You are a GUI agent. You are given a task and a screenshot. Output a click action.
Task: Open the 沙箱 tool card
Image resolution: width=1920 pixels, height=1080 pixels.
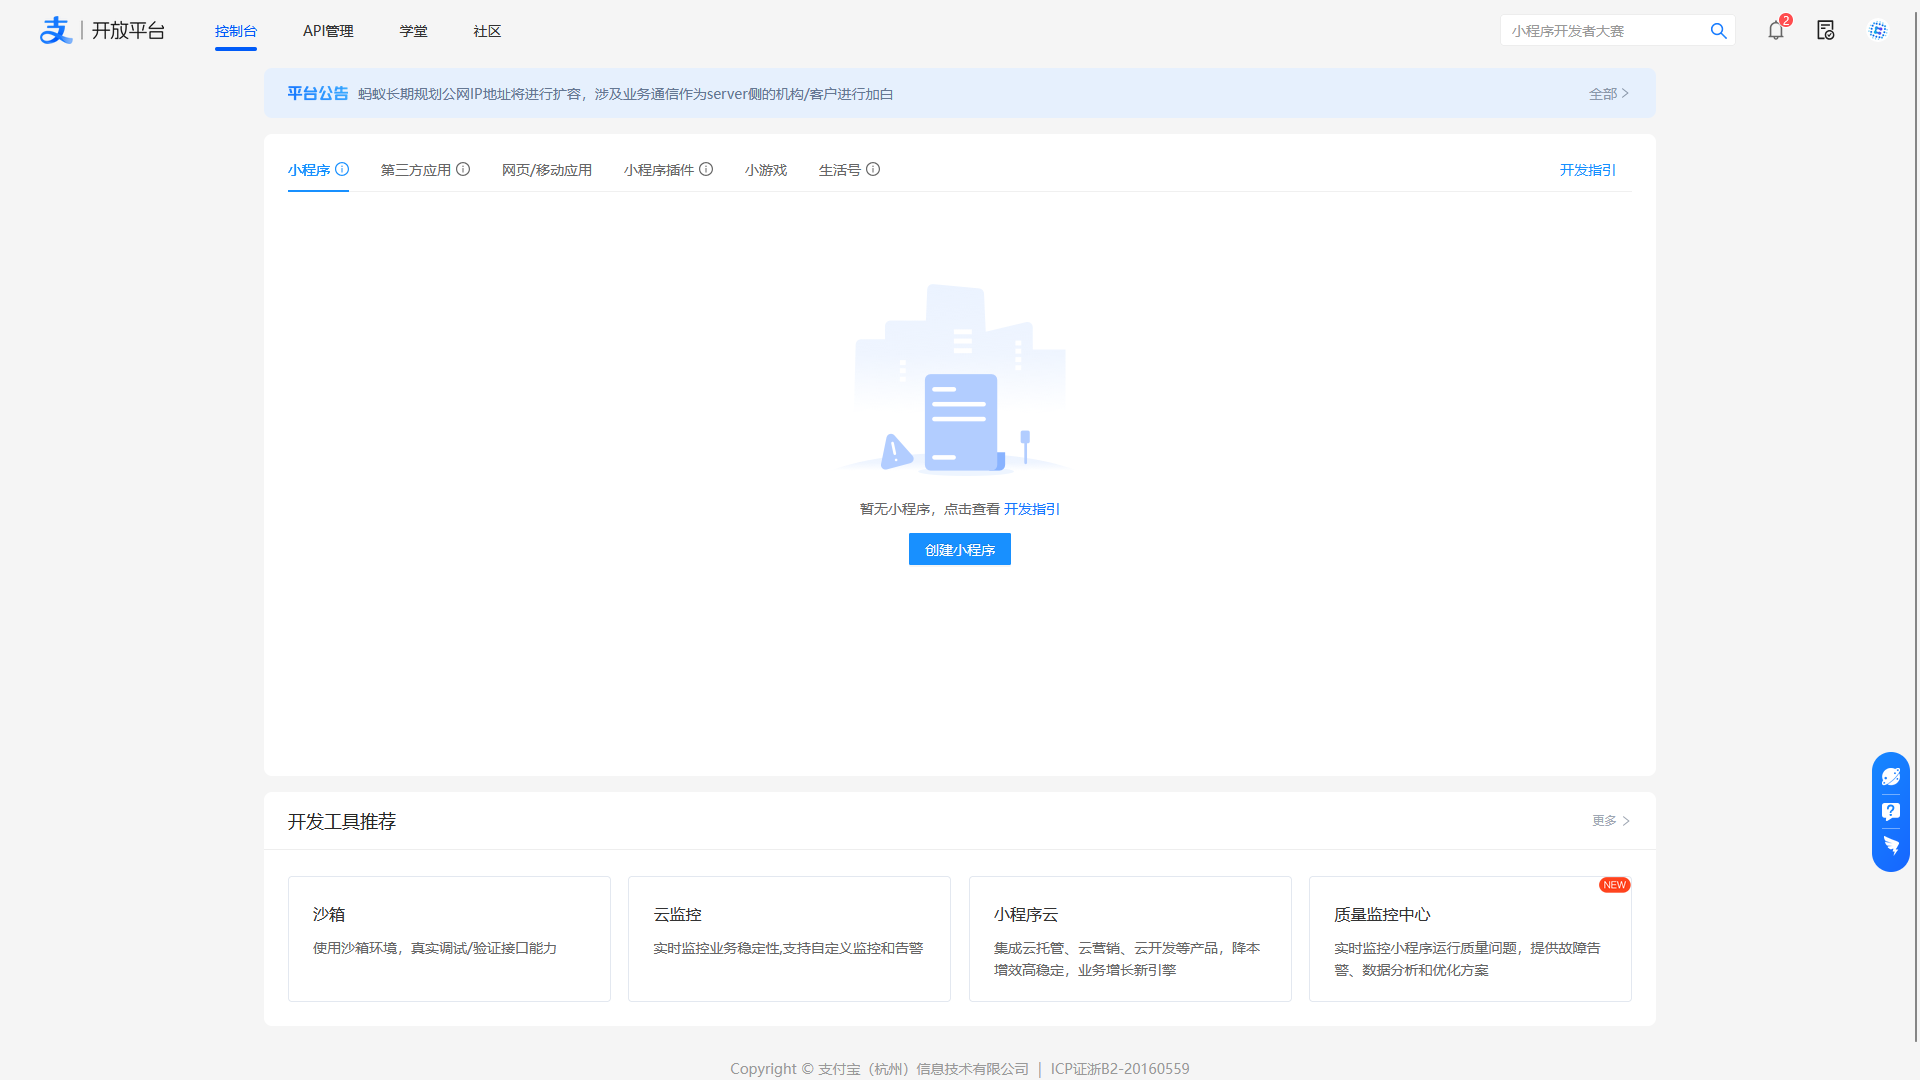449,938
